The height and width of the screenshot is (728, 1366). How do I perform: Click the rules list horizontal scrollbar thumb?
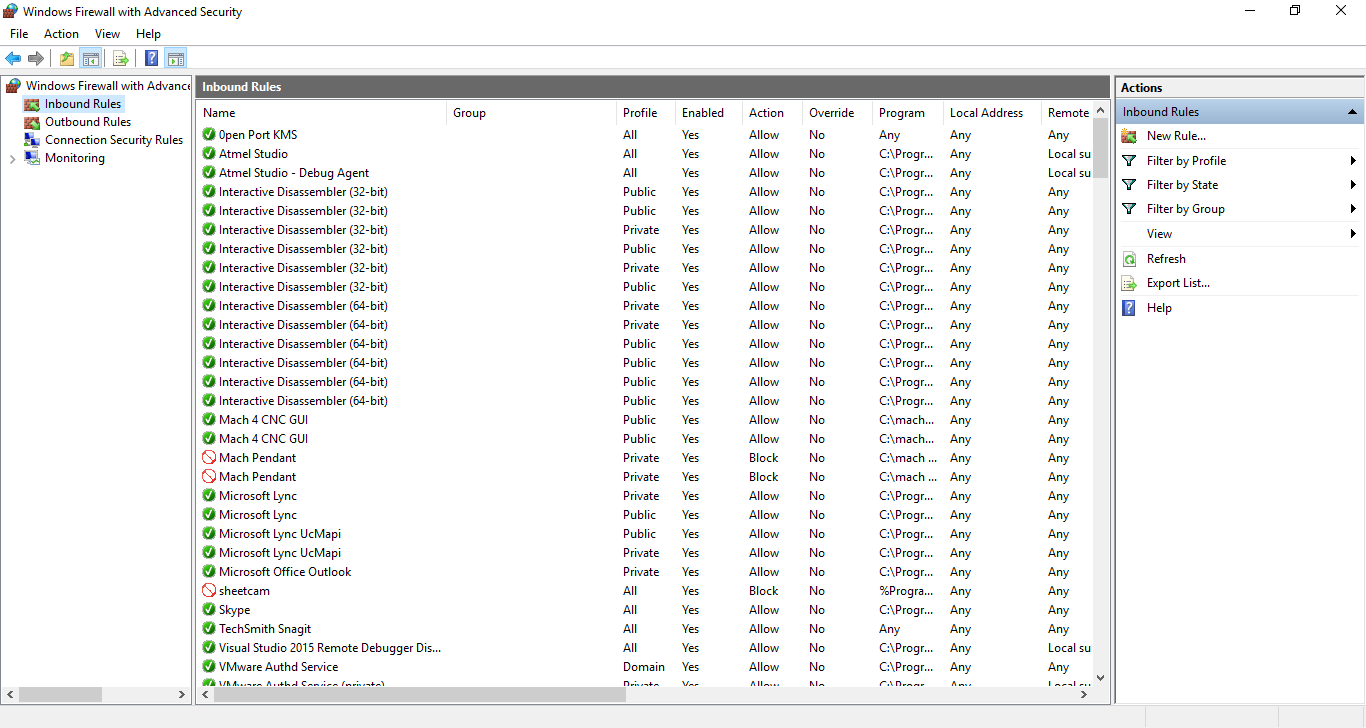click(420, 694)
